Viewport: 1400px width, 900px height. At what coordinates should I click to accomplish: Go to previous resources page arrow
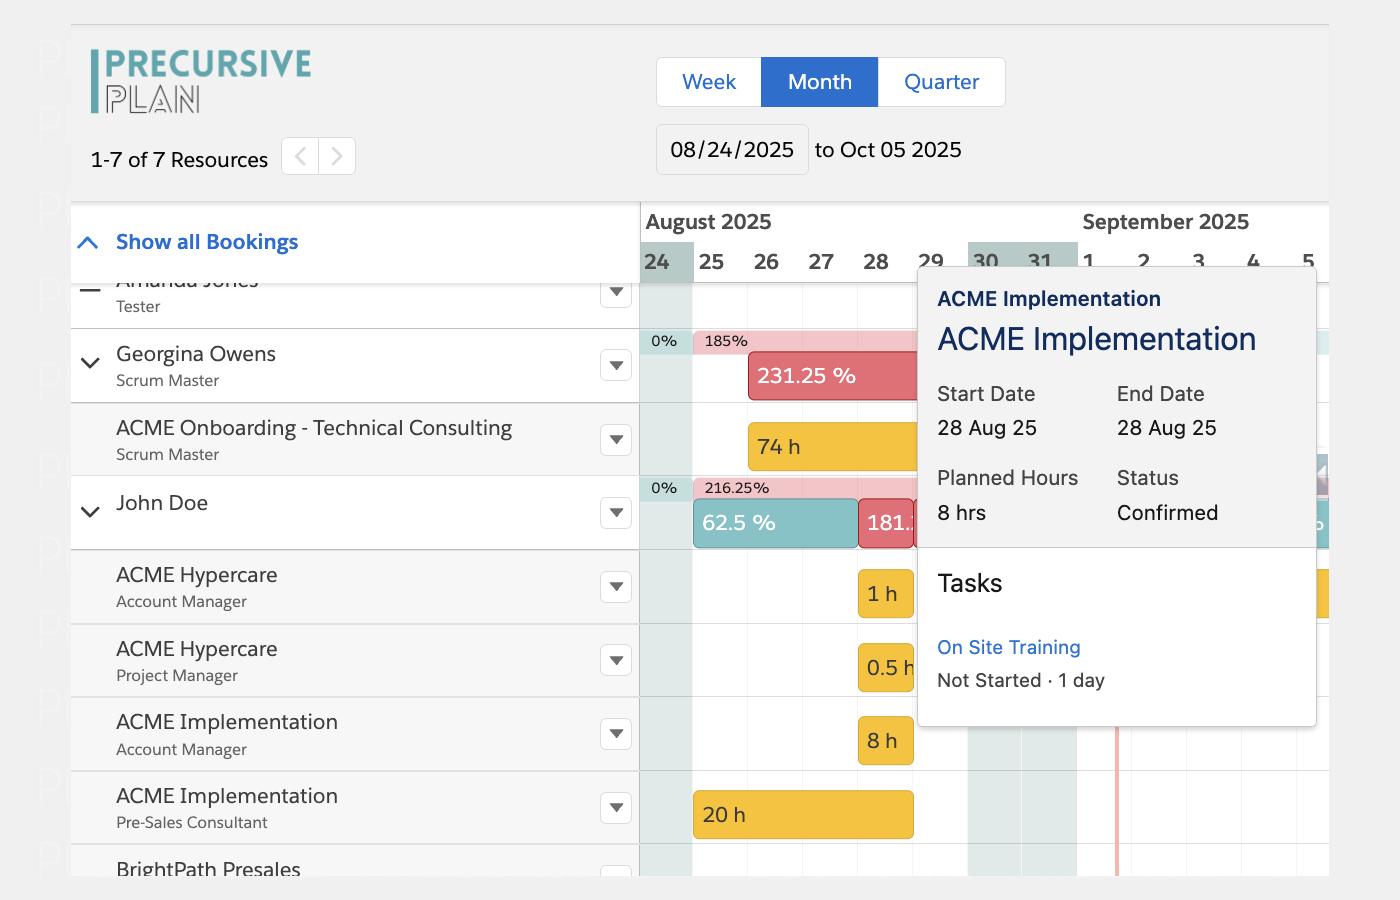click(x=300, y=156)
